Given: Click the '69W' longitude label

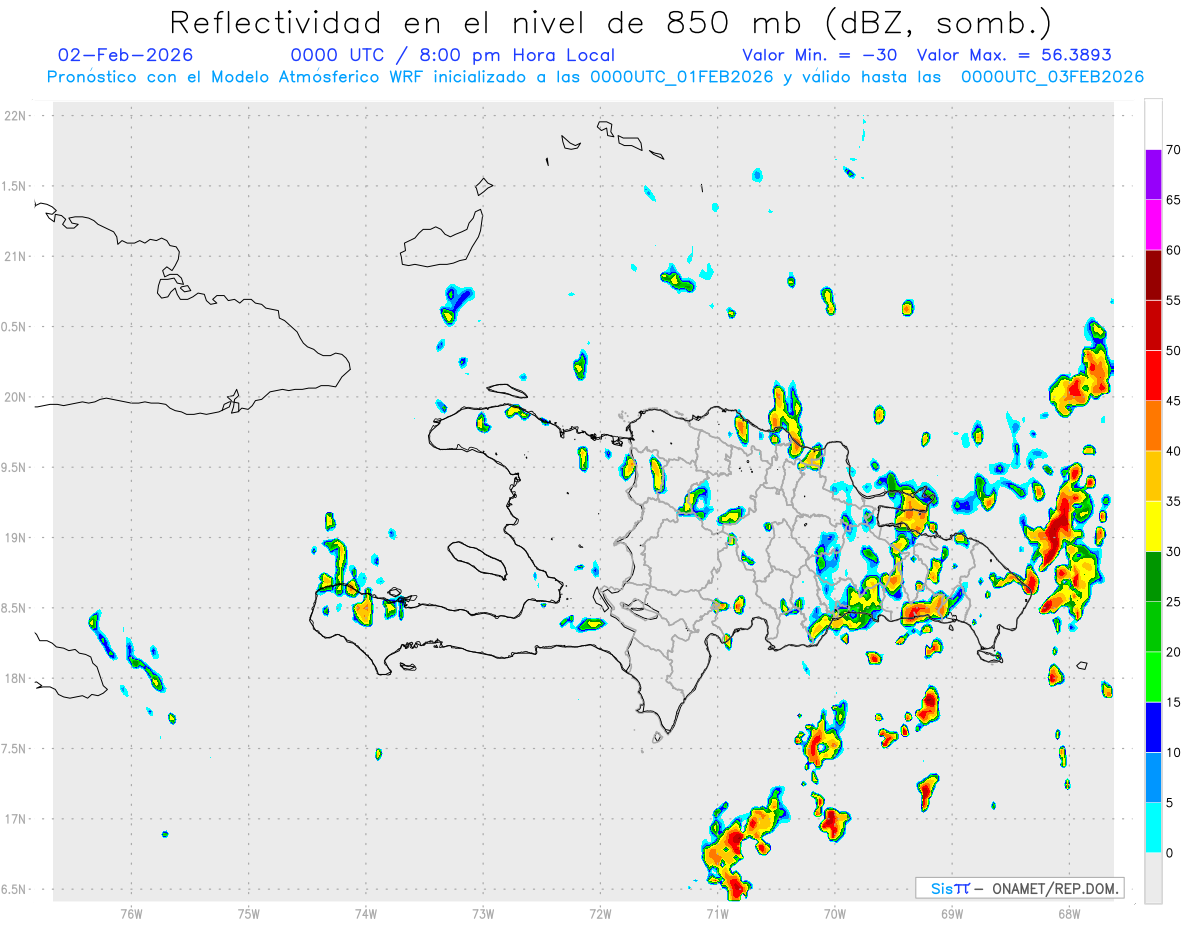Looking at the screenshot, I should coord(952,913).
